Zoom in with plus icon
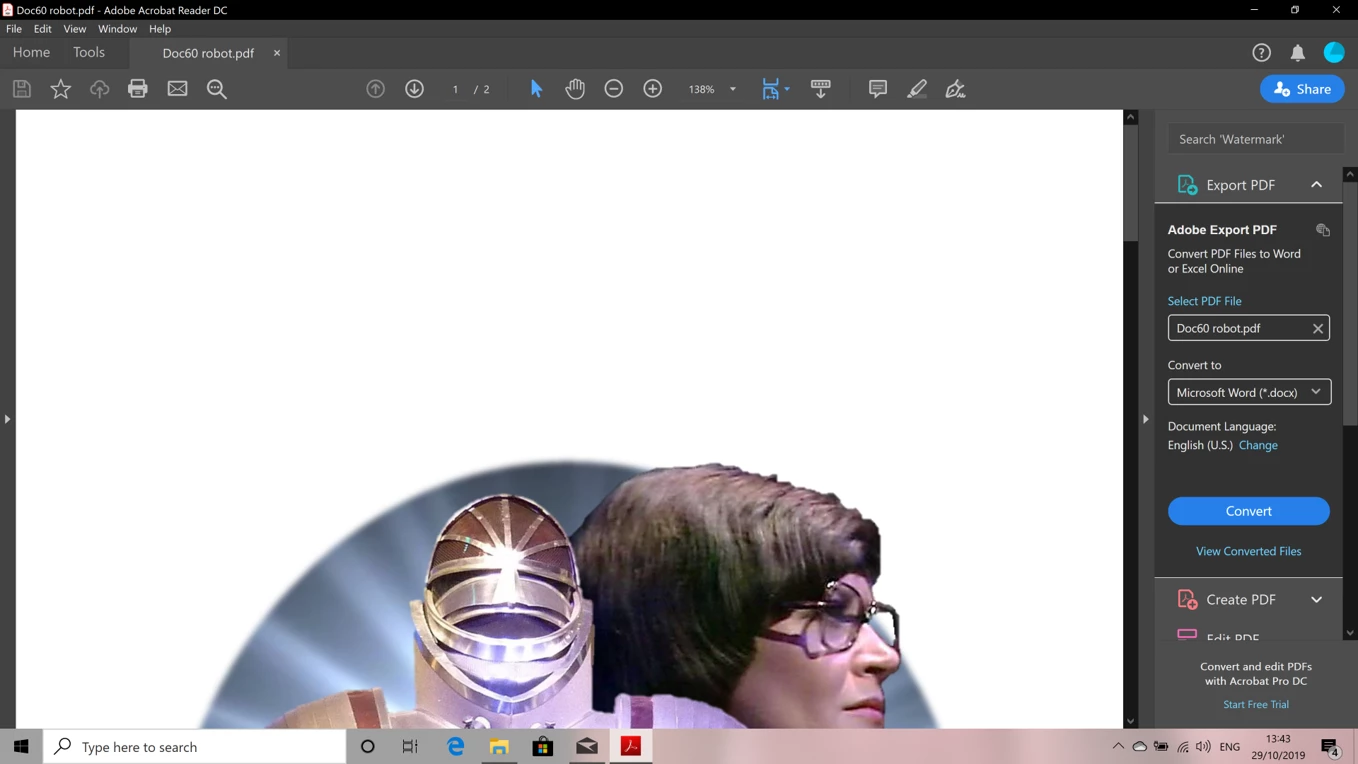This screenshot has height=764, width=1358. coord(653,89)
